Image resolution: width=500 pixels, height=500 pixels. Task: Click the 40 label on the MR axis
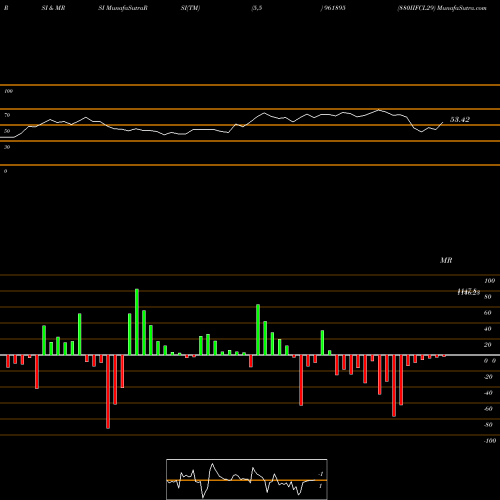point(488,329)
